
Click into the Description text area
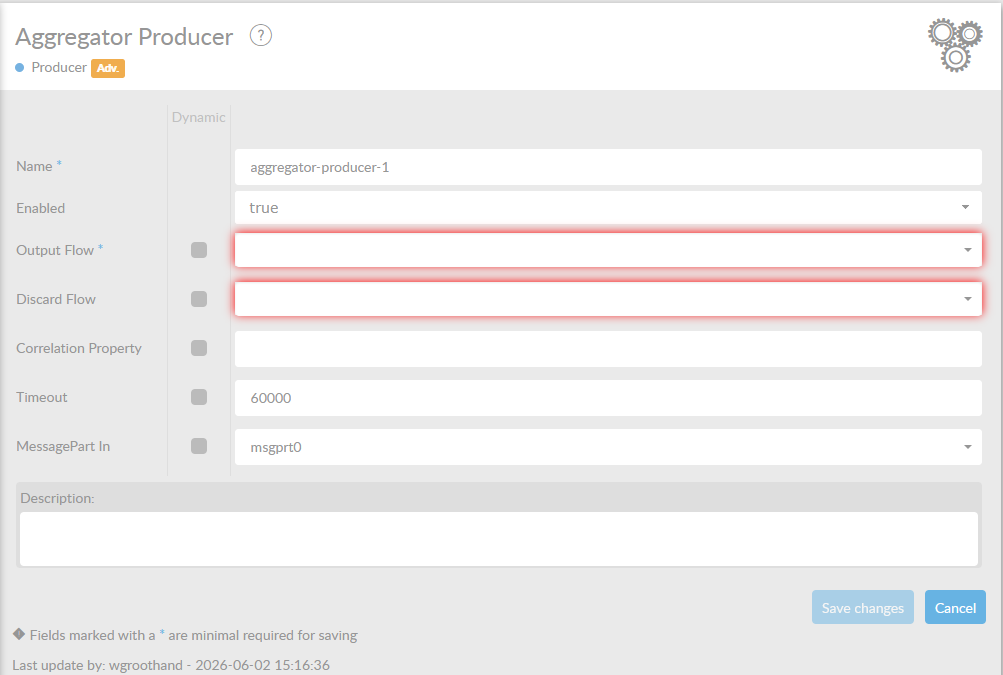[498, 539]
